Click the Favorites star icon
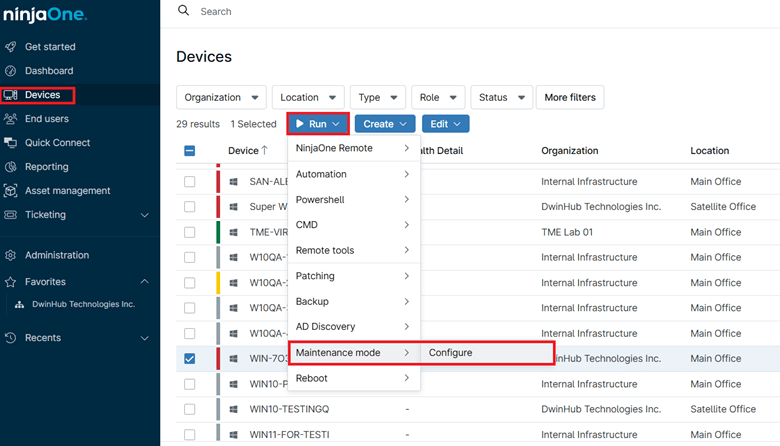The image size is (780, 446). pos(10,282)
